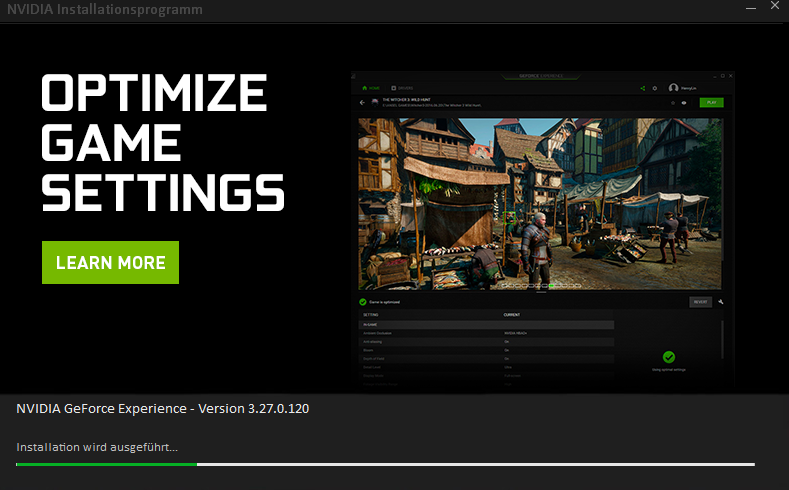Image resolution: width=789 pixels, height=490 pixels.
Task: Click the Witcher 3 game screenshot preview
Action: (x=540, y=204)
